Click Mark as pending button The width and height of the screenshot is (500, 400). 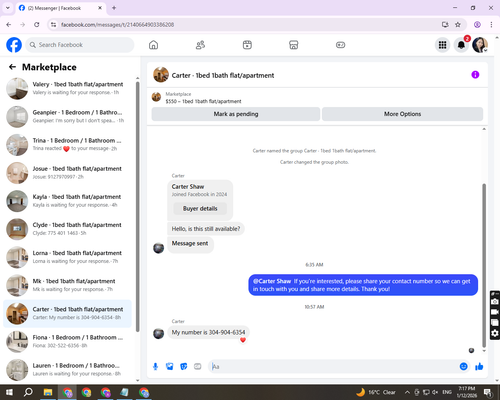pos(236,114)
